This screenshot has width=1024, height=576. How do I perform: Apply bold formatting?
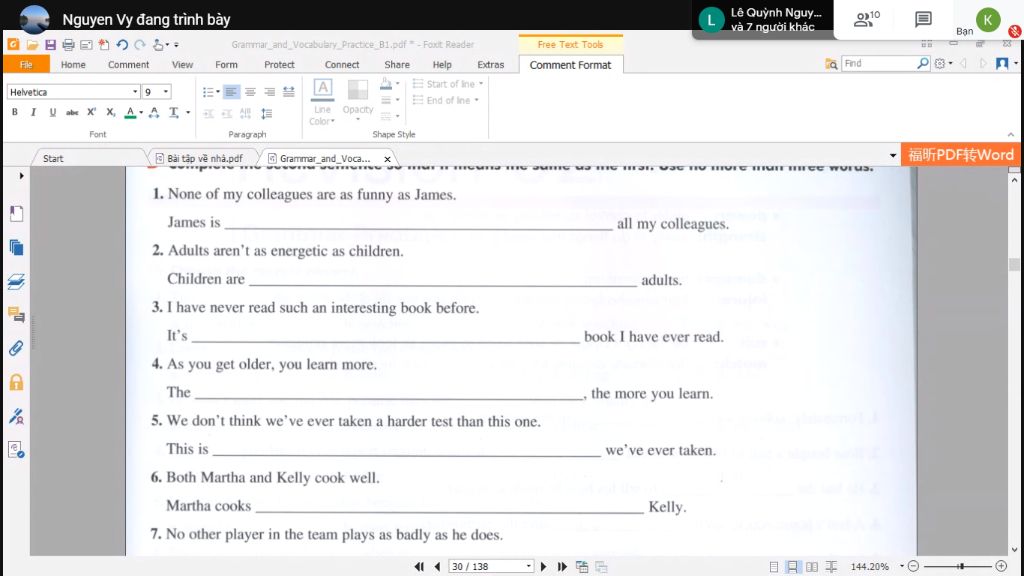point(15,112)
